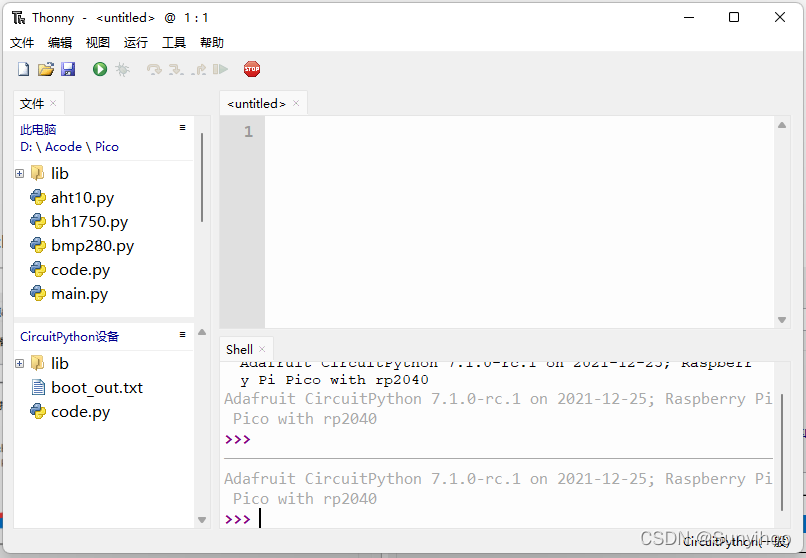The height and width of the screenshot is (558, 806).
Task: Click line number 1 in the gutter
Action: (x=248, y=132)
